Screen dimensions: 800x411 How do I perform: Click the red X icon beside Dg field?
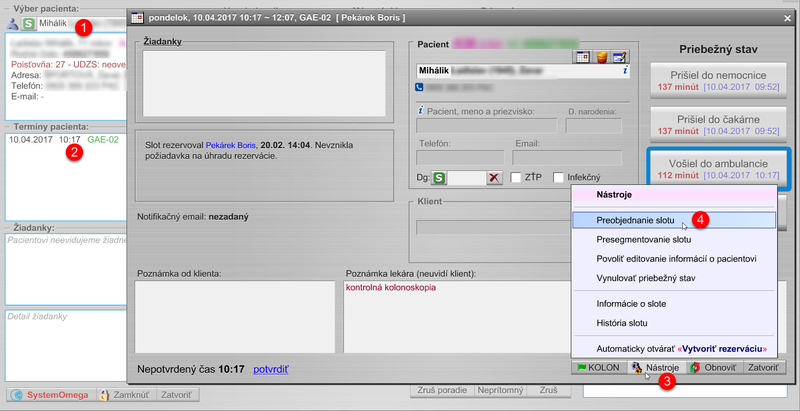(494, 177)
